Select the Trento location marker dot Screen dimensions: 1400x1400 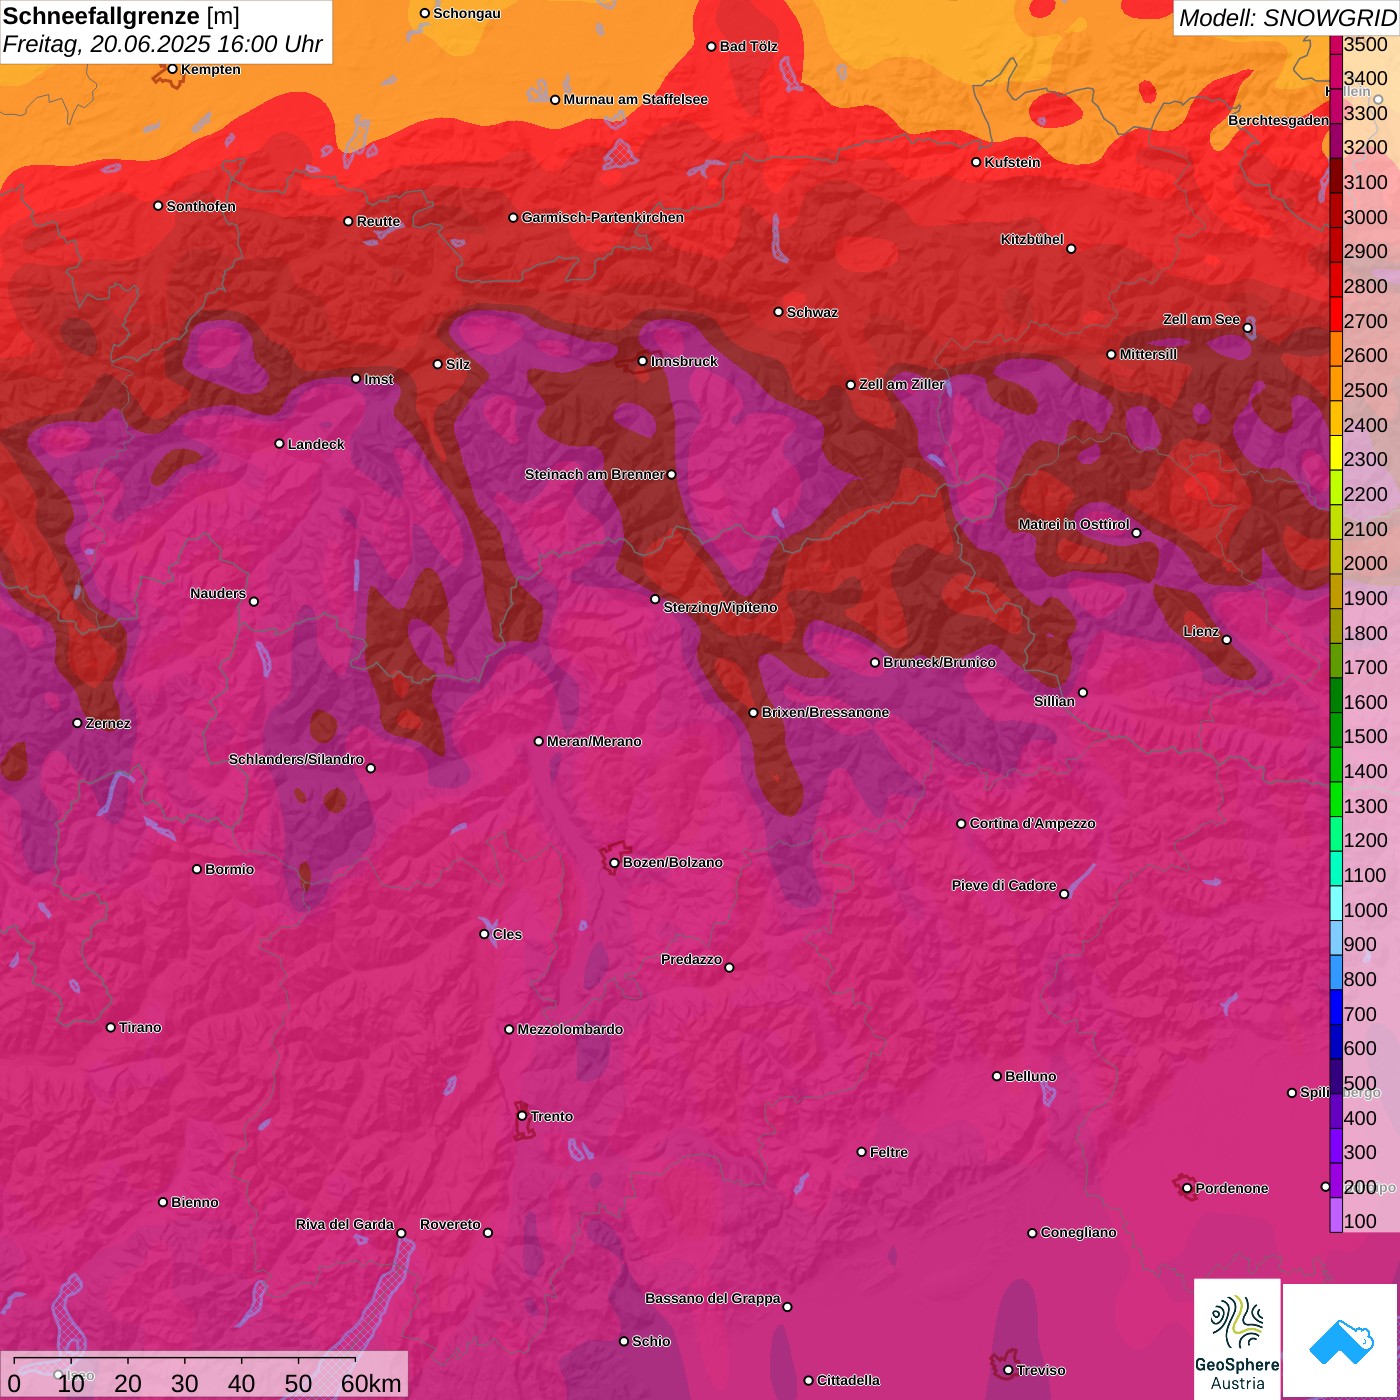click(x=522, y=1116)
